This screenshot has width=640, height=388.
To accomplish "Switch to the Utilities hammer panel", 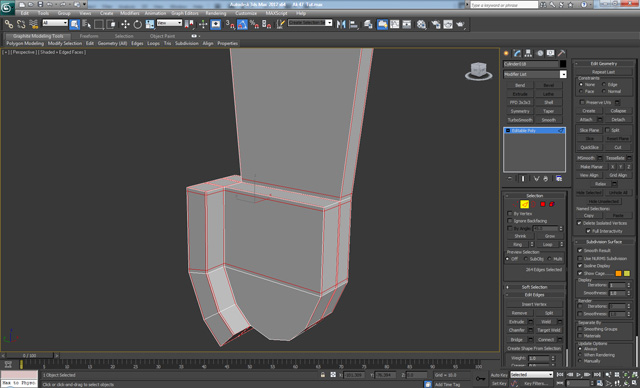I will pyautogui.click(x=562, y=53).
